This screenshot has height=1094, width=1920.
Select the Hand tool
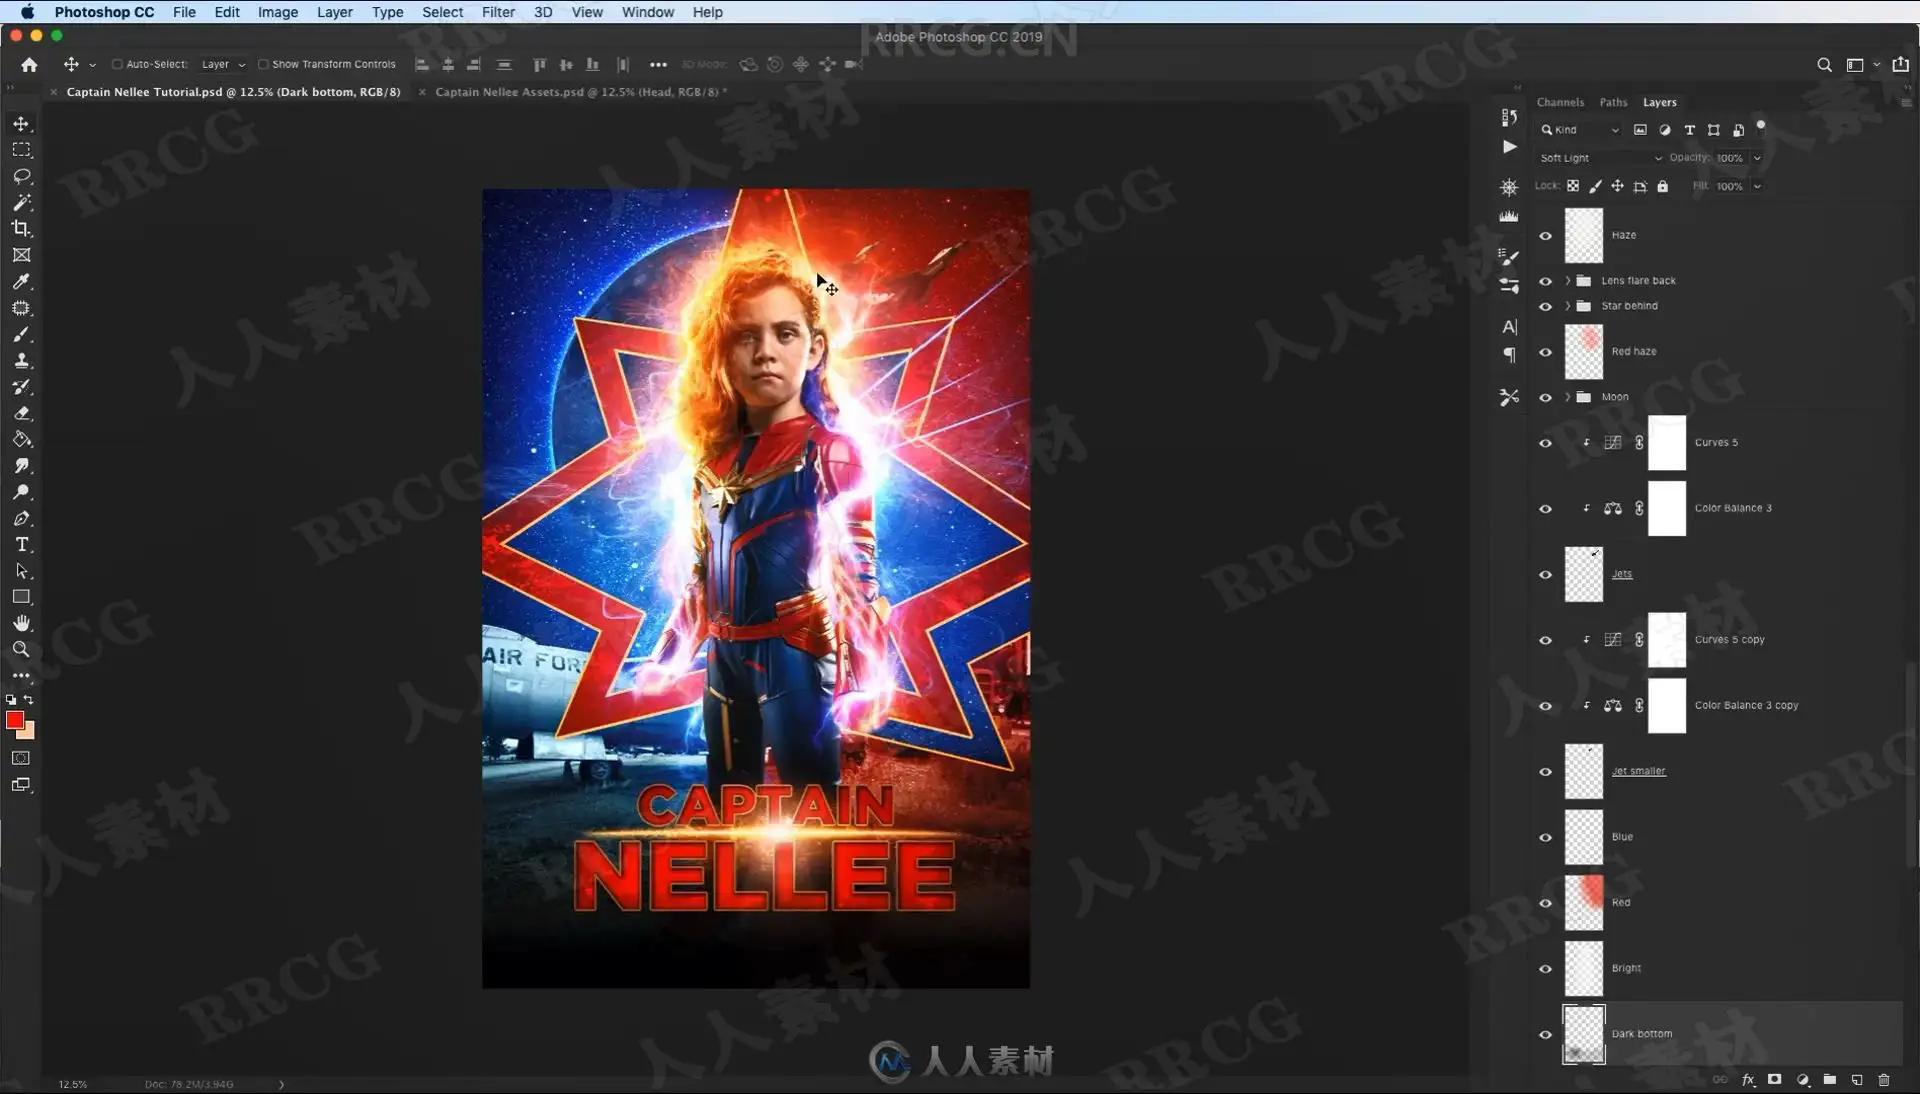[21, 623]
